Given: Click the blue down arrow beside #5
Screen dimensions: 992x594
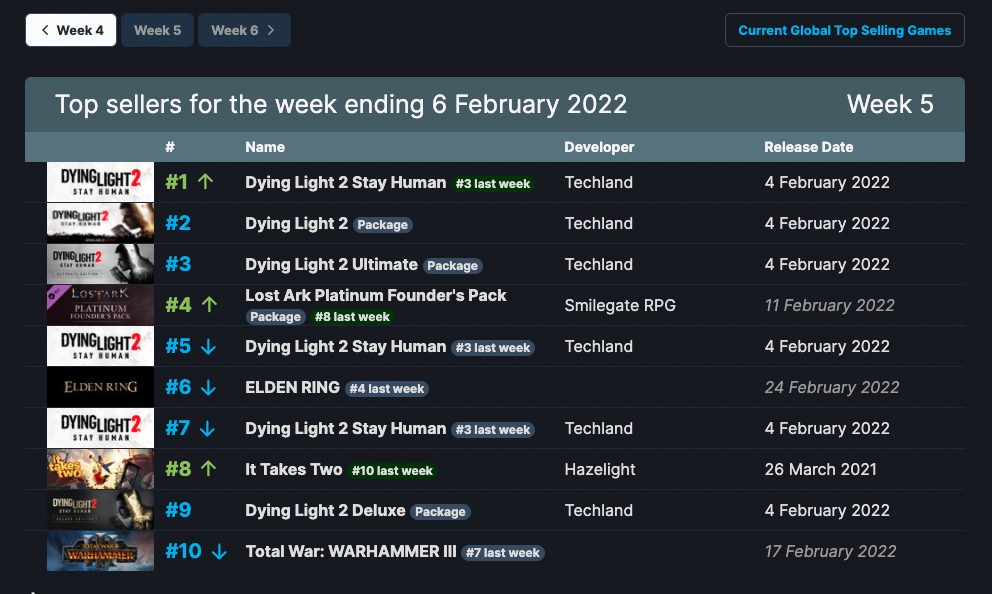Looking at the screenshot, I should coord(209,347).
